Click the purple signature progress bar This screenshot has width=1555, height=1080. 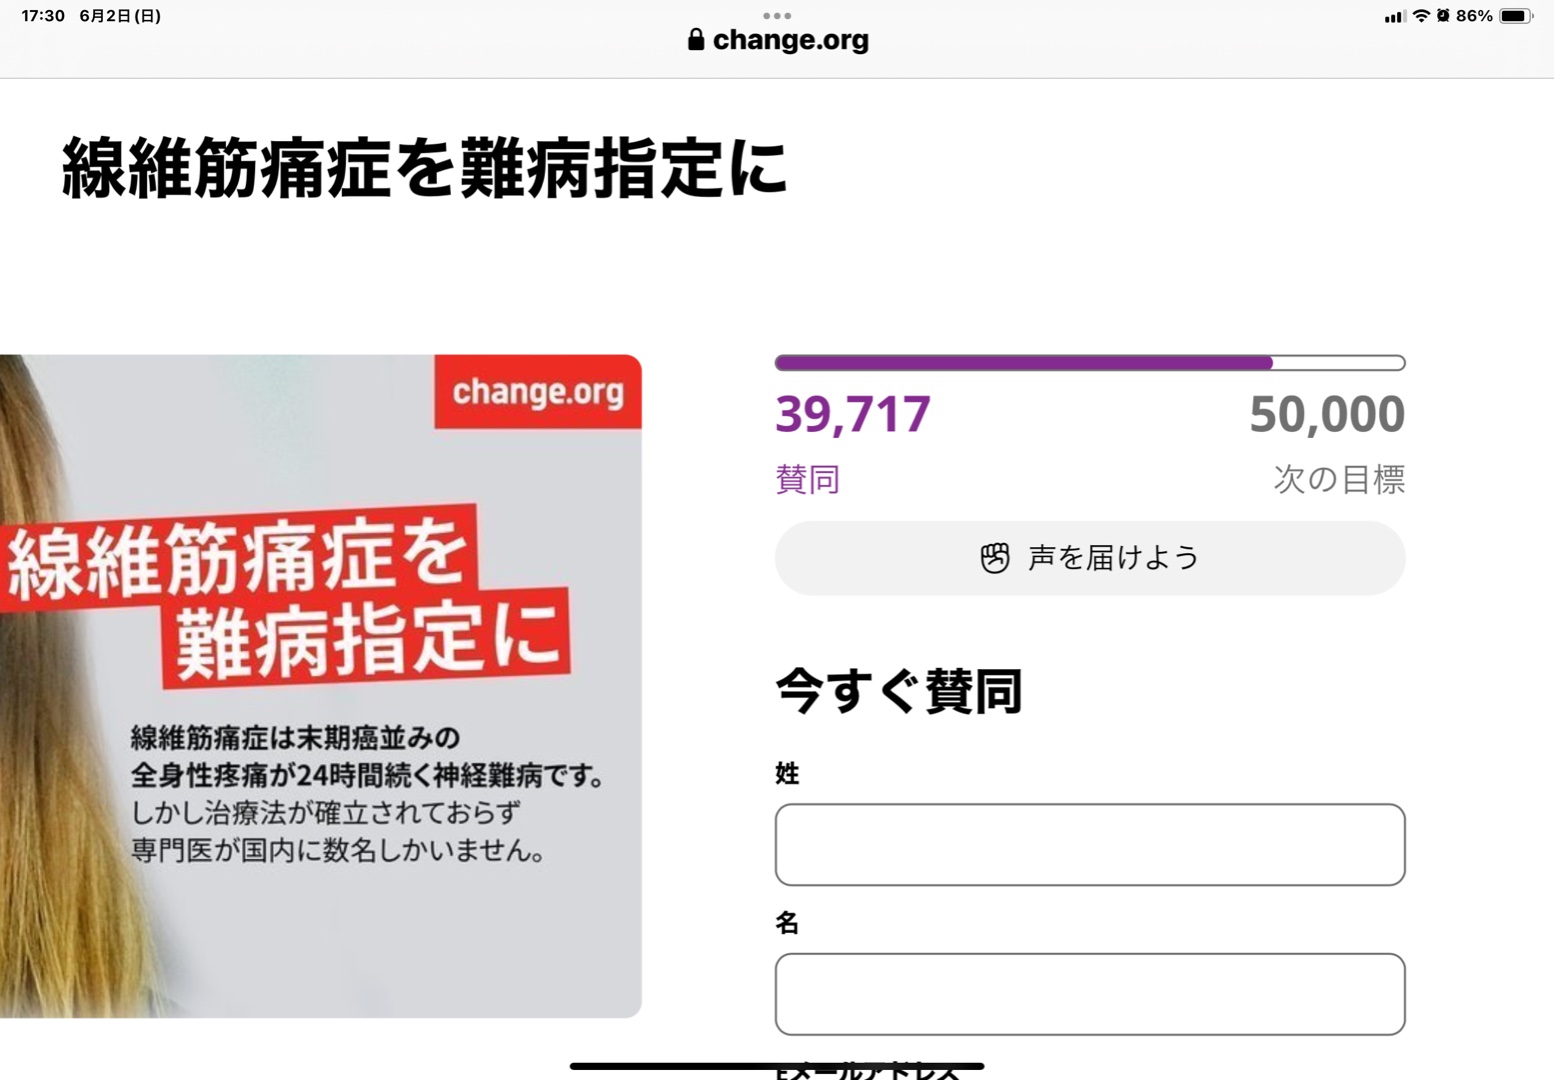(x=1089, y=363)
